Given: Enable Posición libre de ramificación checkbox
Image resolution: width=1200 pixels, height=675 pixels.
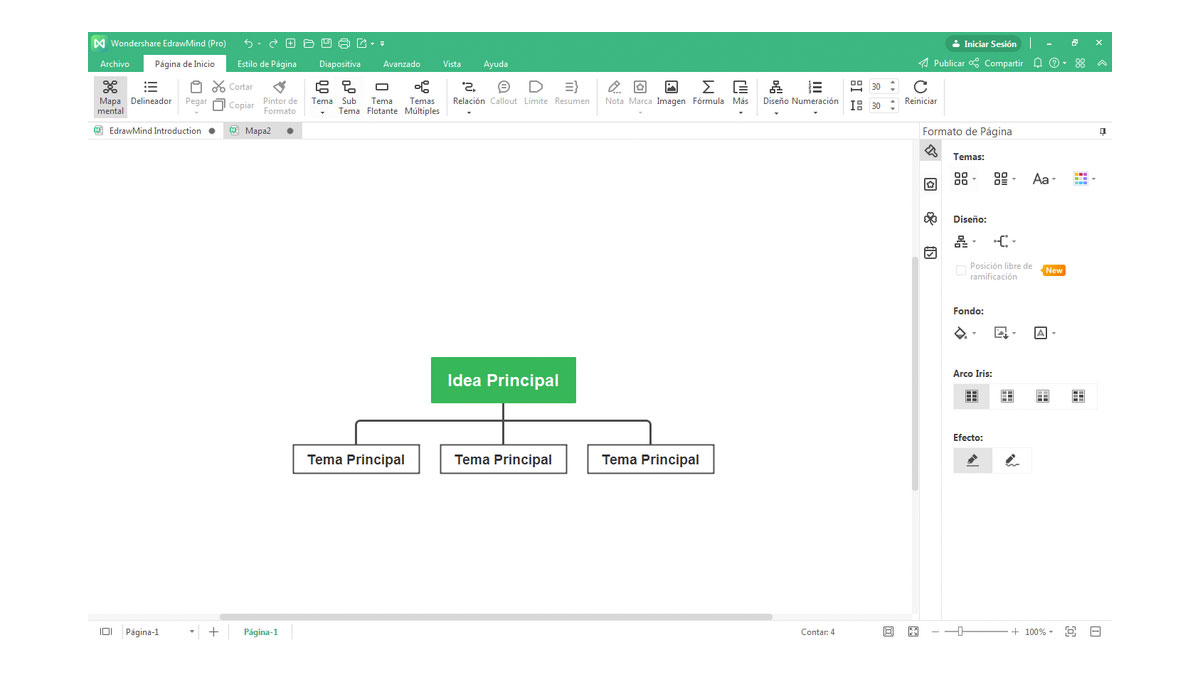Looking at the screenshot, I should tap(961, 270).
